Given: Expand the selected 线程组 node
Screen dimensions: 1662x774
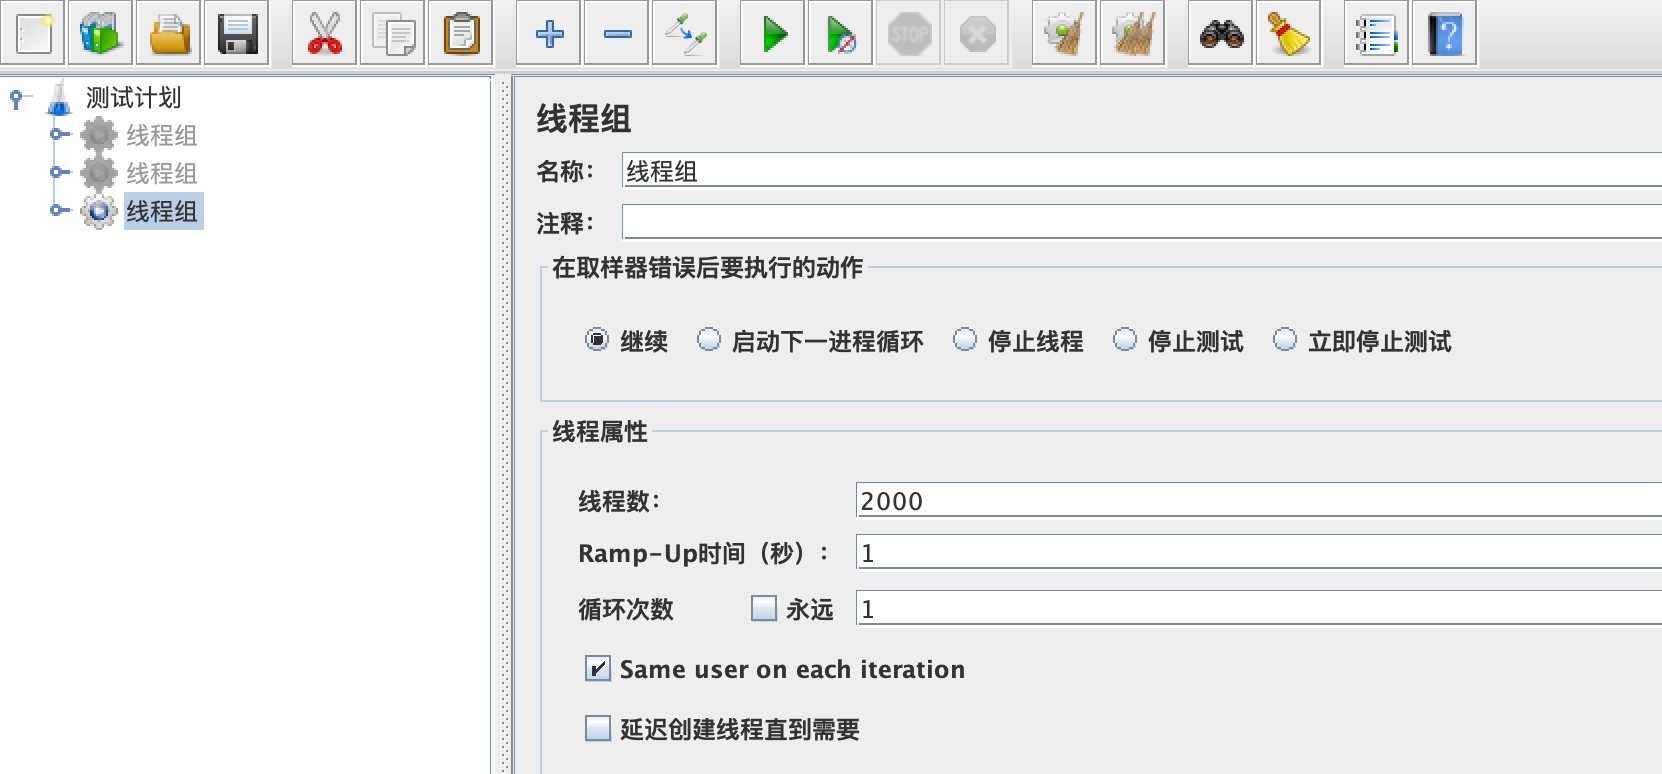Looking at the screenshot, I should click(59, 210).
